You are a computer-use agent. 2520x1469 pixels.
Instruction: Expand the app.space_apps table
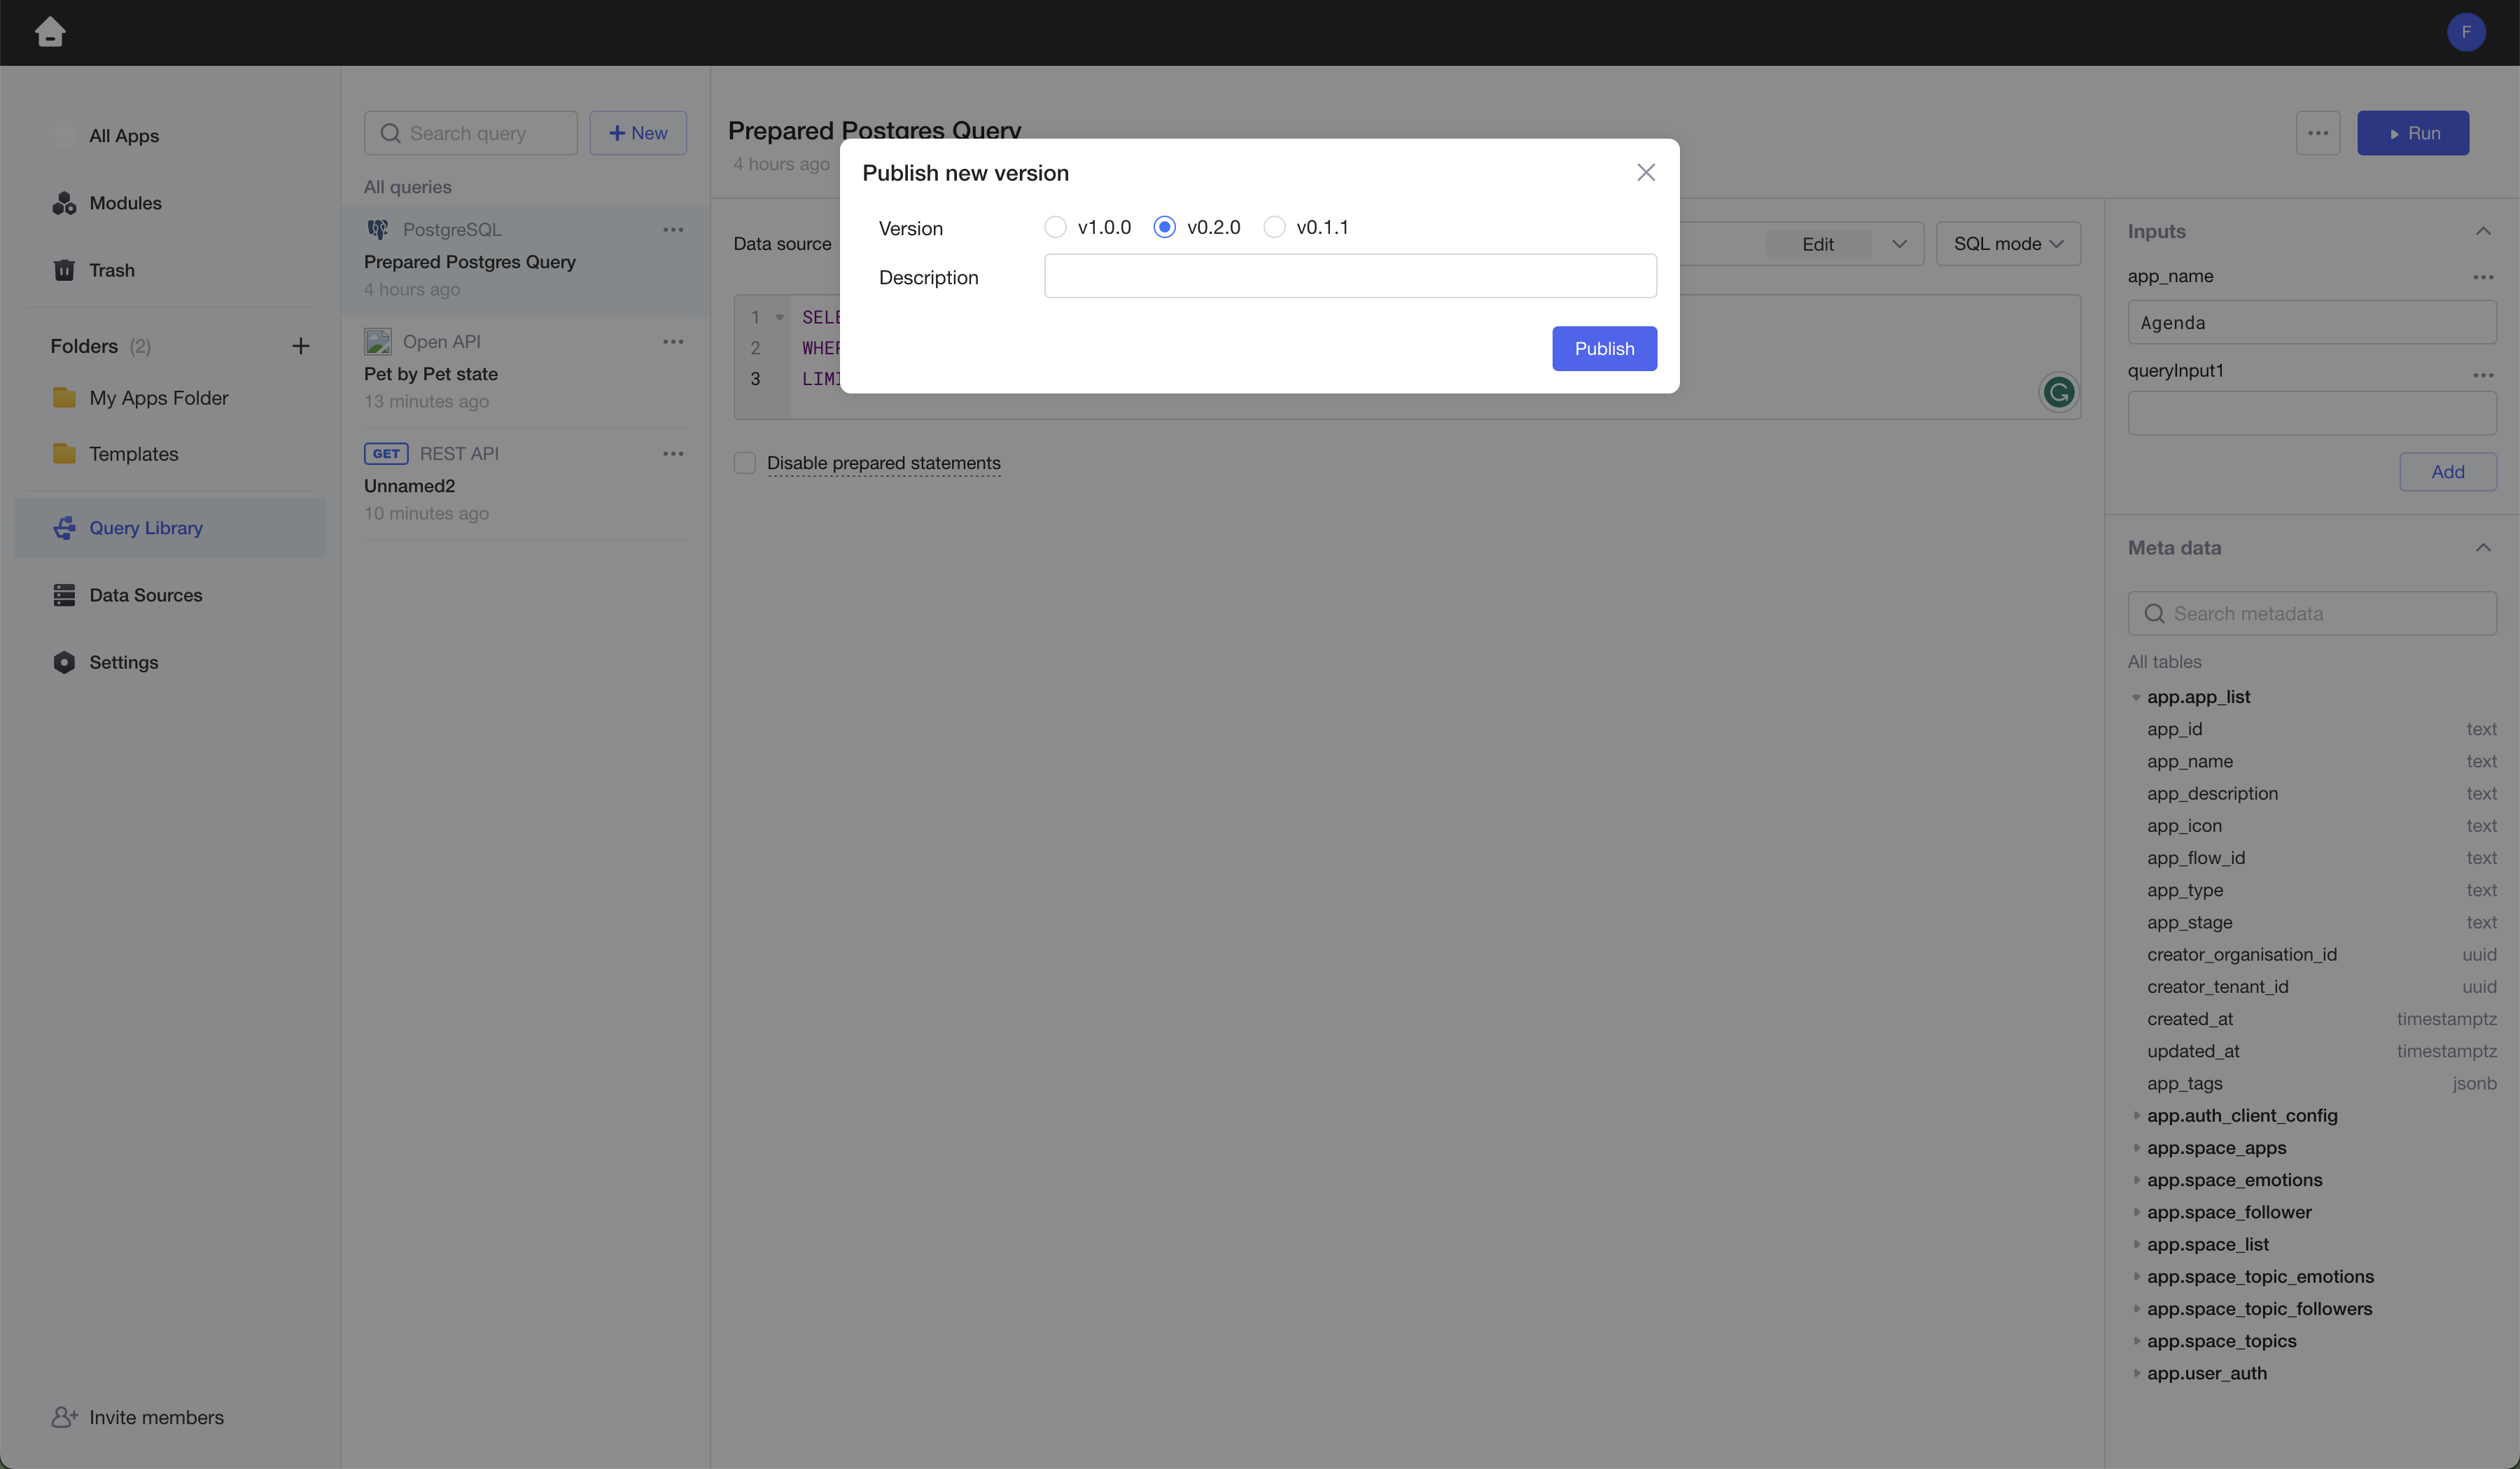point(2137,1148)
